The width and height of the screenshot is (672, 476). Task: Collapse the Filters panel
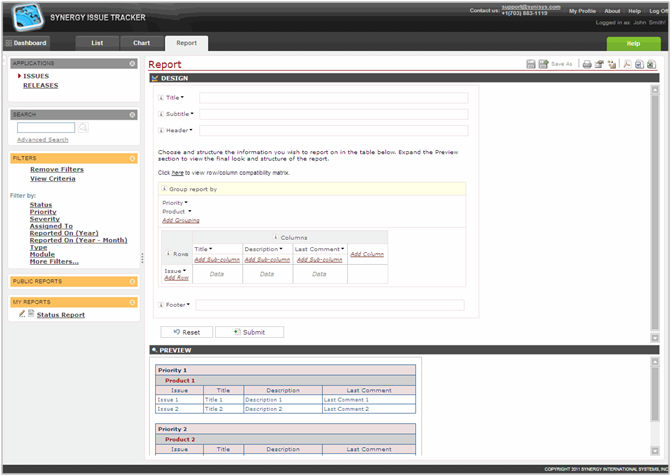tap(132, 159)
